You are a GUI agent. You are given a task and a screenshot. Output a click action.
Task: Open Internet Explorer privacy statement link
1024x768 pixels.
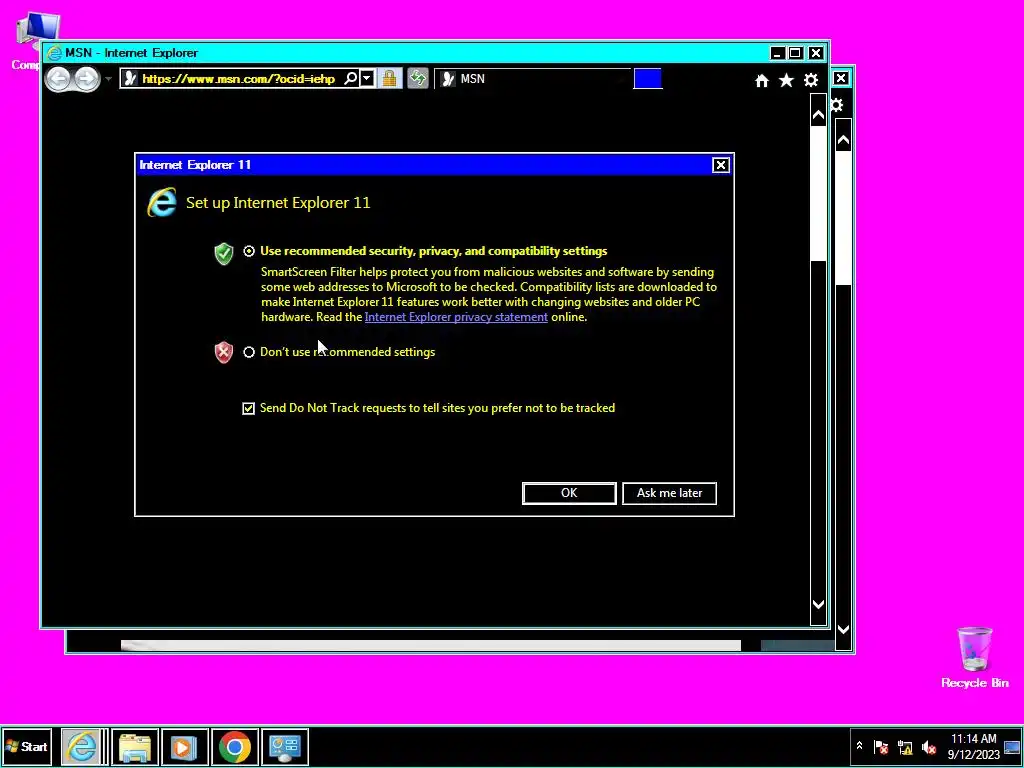[456, 317]
